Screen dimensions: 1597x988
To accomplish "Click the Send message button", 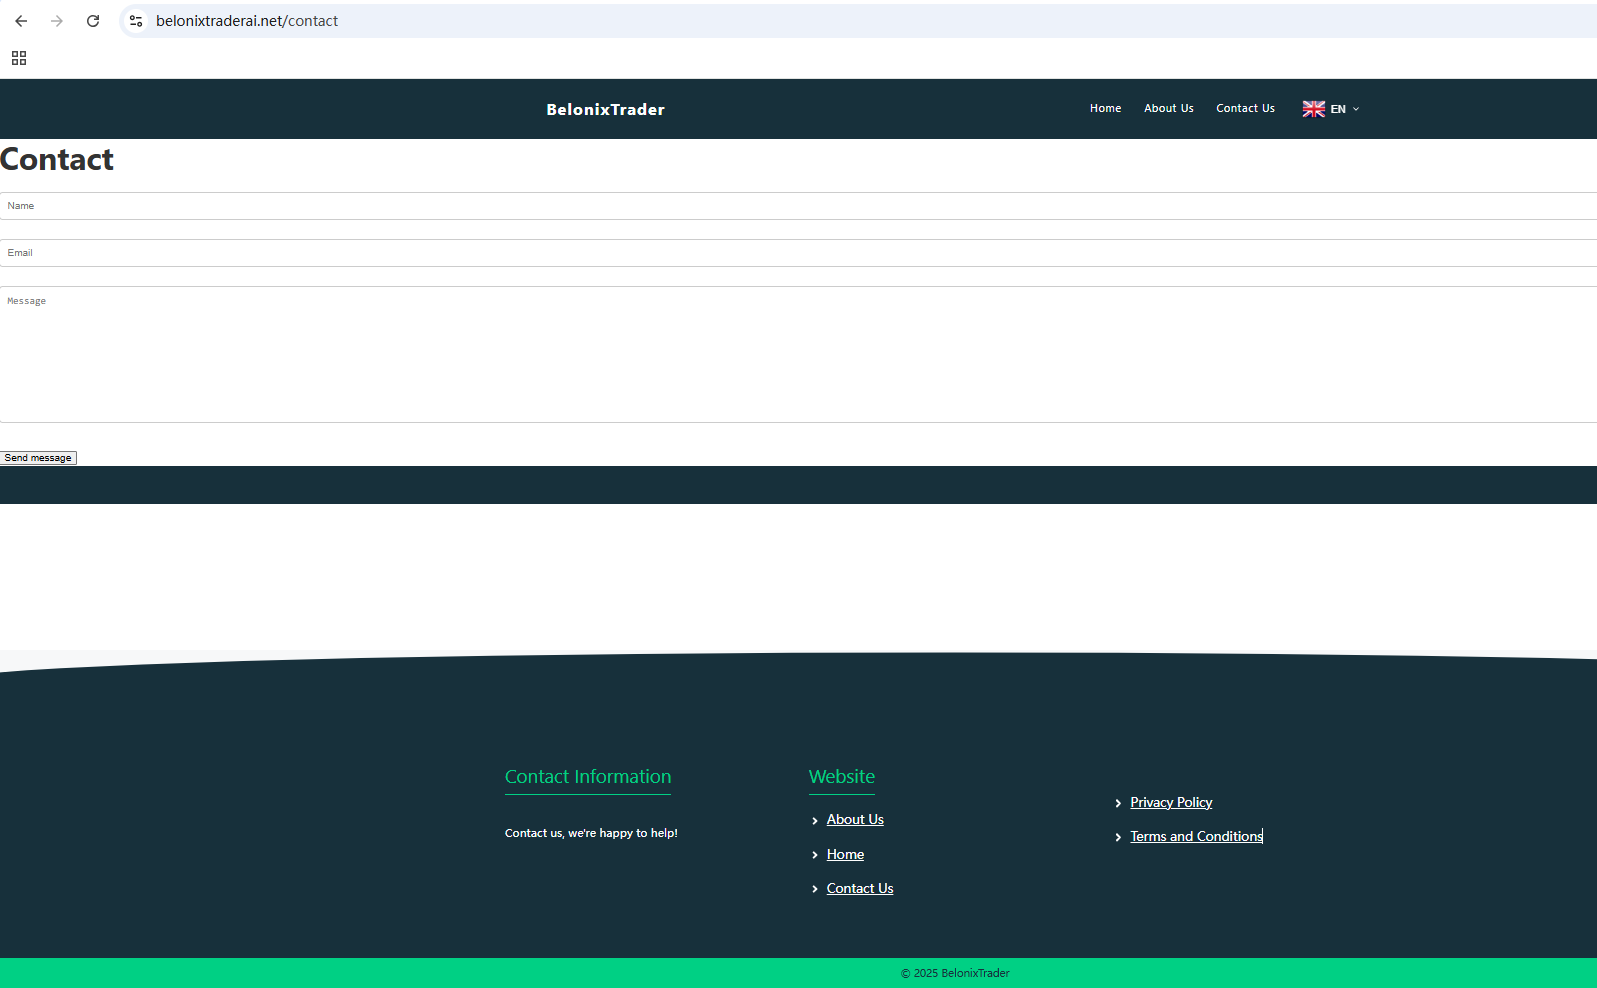I will [38, 458].
